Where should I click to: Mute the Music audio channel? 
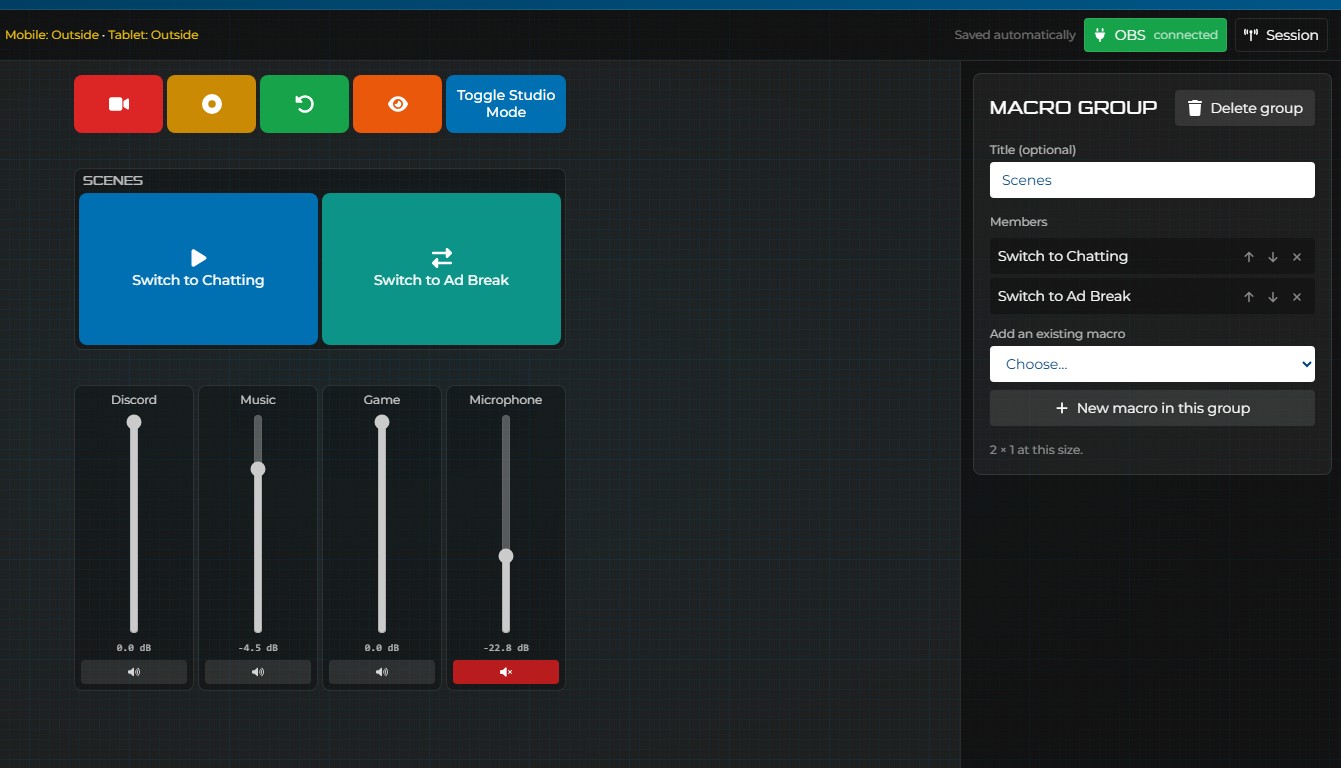(258, 672)
